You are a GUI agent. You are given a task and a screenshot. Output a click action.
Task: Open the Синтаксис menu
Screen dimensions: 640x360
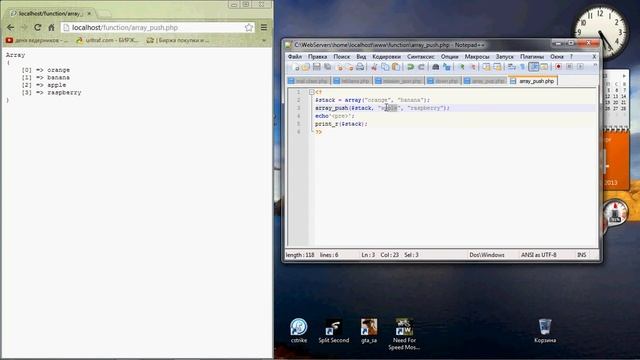(x=420, y=57)
